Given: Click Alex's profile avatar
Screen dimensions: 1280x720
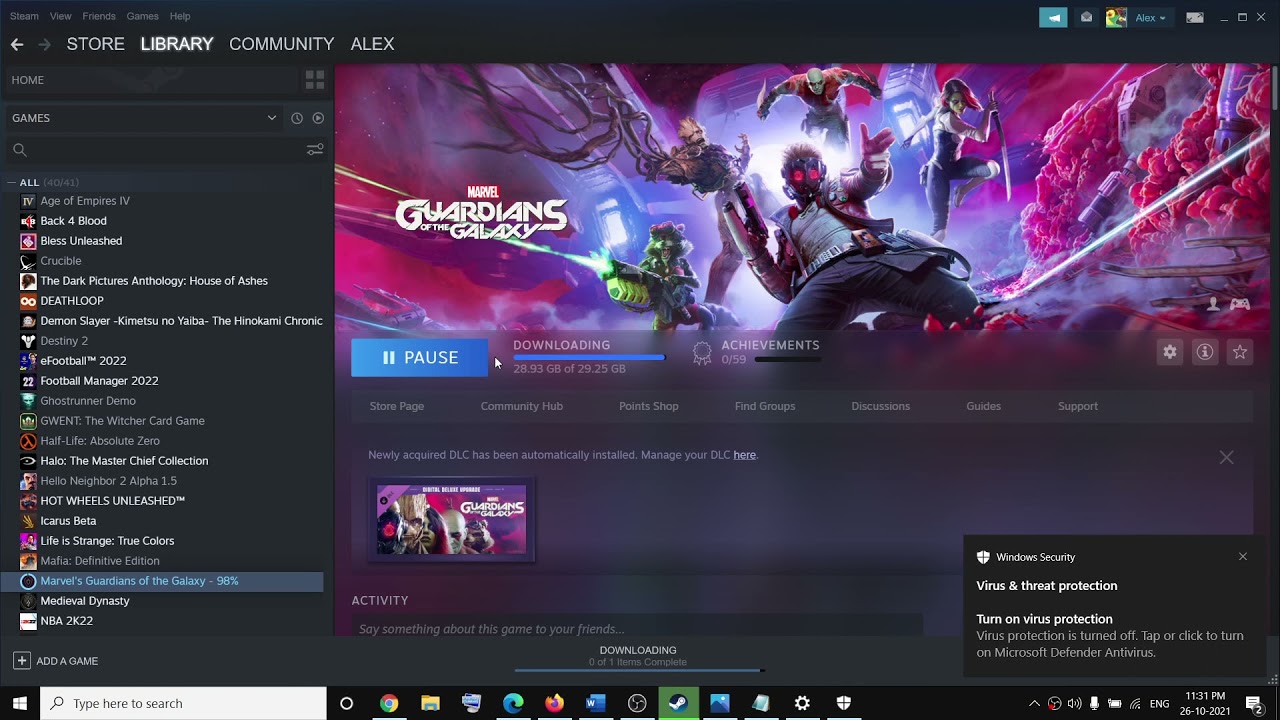Looking at the screenshot, I should [x=1116, y=17].
